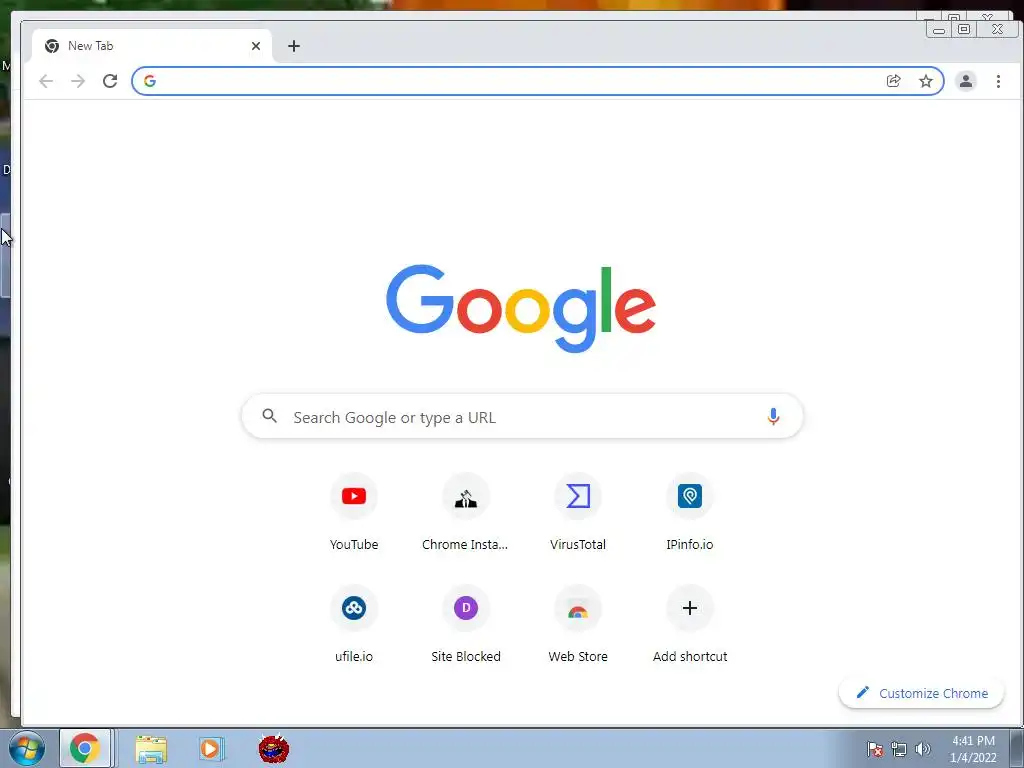Screen dimensions: 1024x768
Task: Click the Search Google or type a URL box
Action: [x=522, y=416]
